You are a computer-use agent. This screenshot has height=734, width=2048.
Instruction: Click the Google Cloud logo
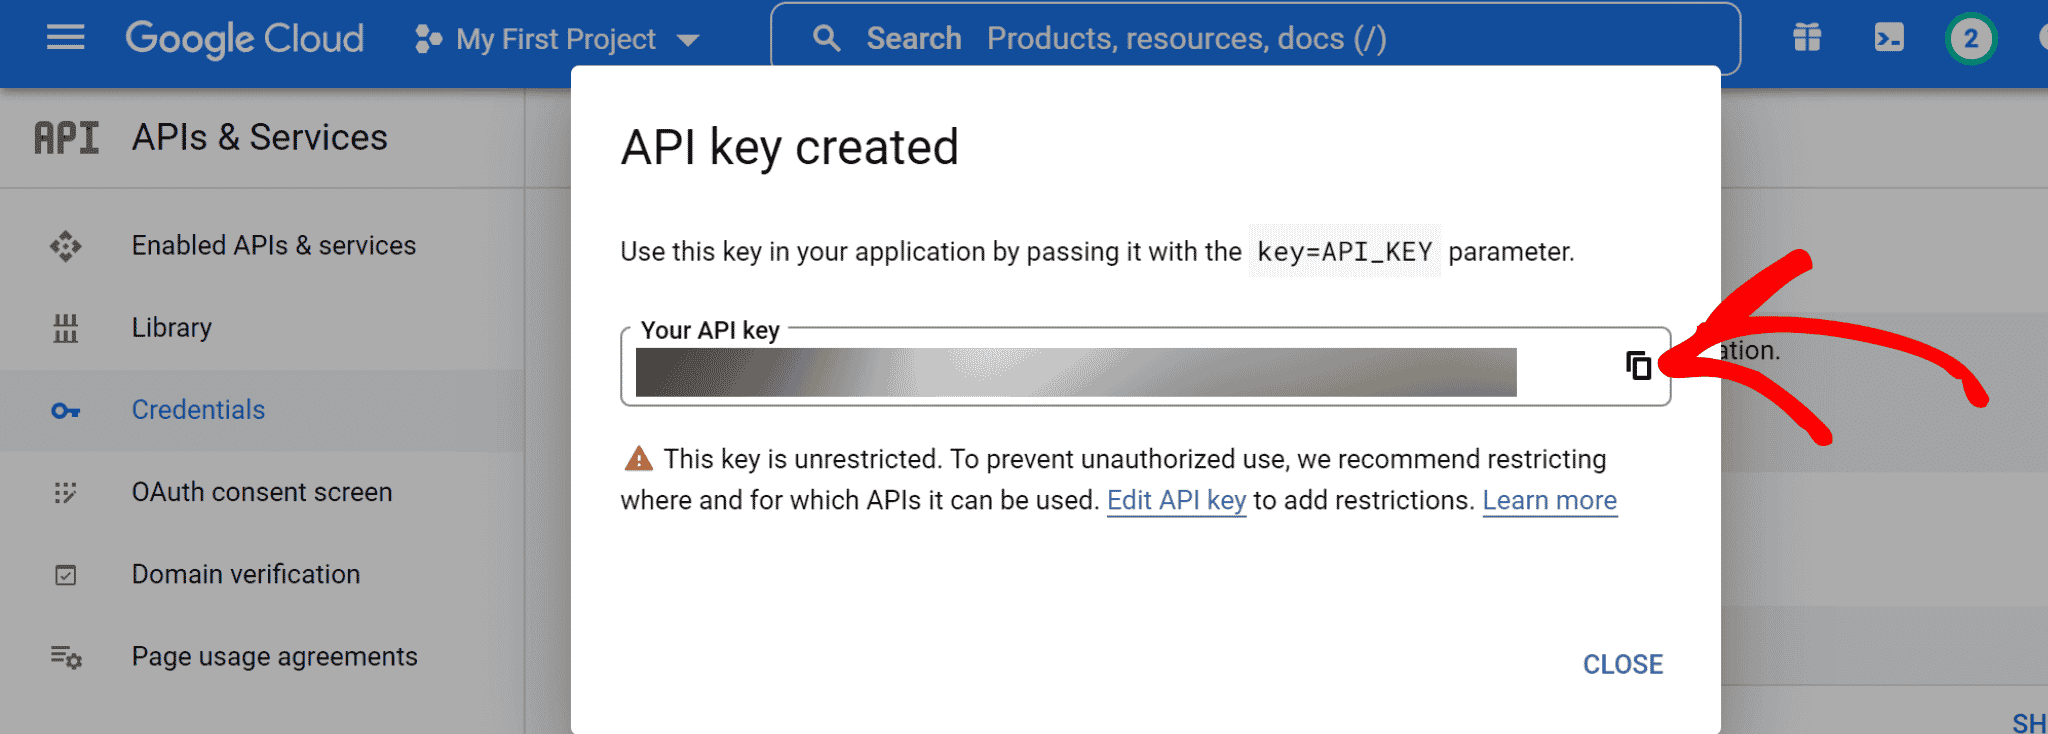(244, 39)
